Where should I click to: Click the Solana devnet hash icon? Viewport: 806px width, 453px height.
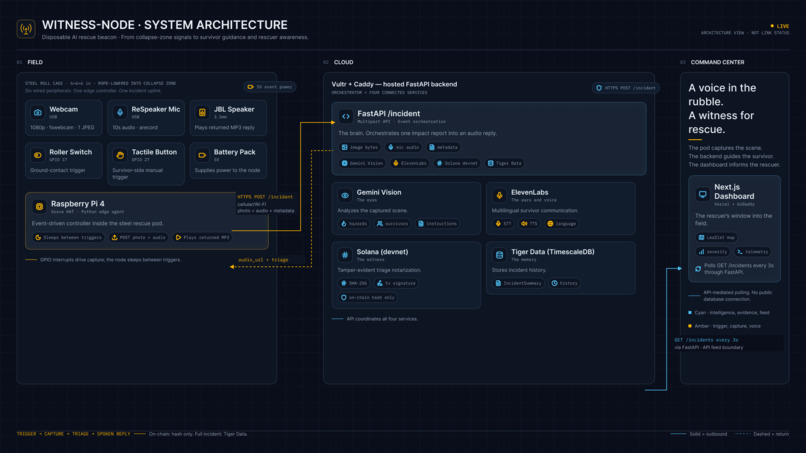coord(345,255)
